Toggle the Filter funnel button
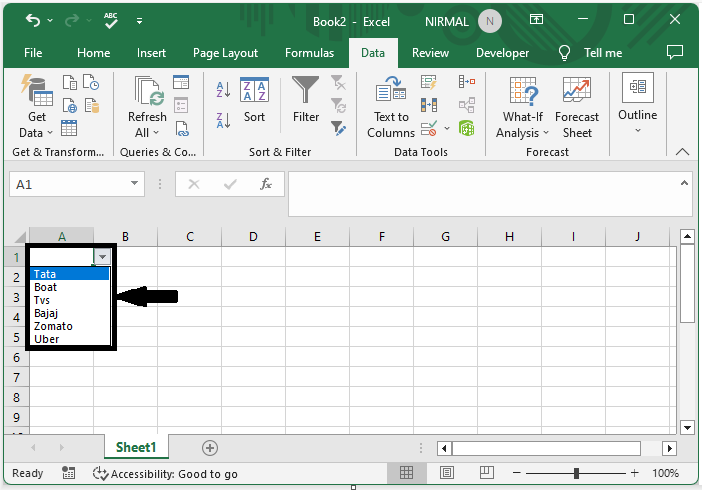 pos(306,99)
